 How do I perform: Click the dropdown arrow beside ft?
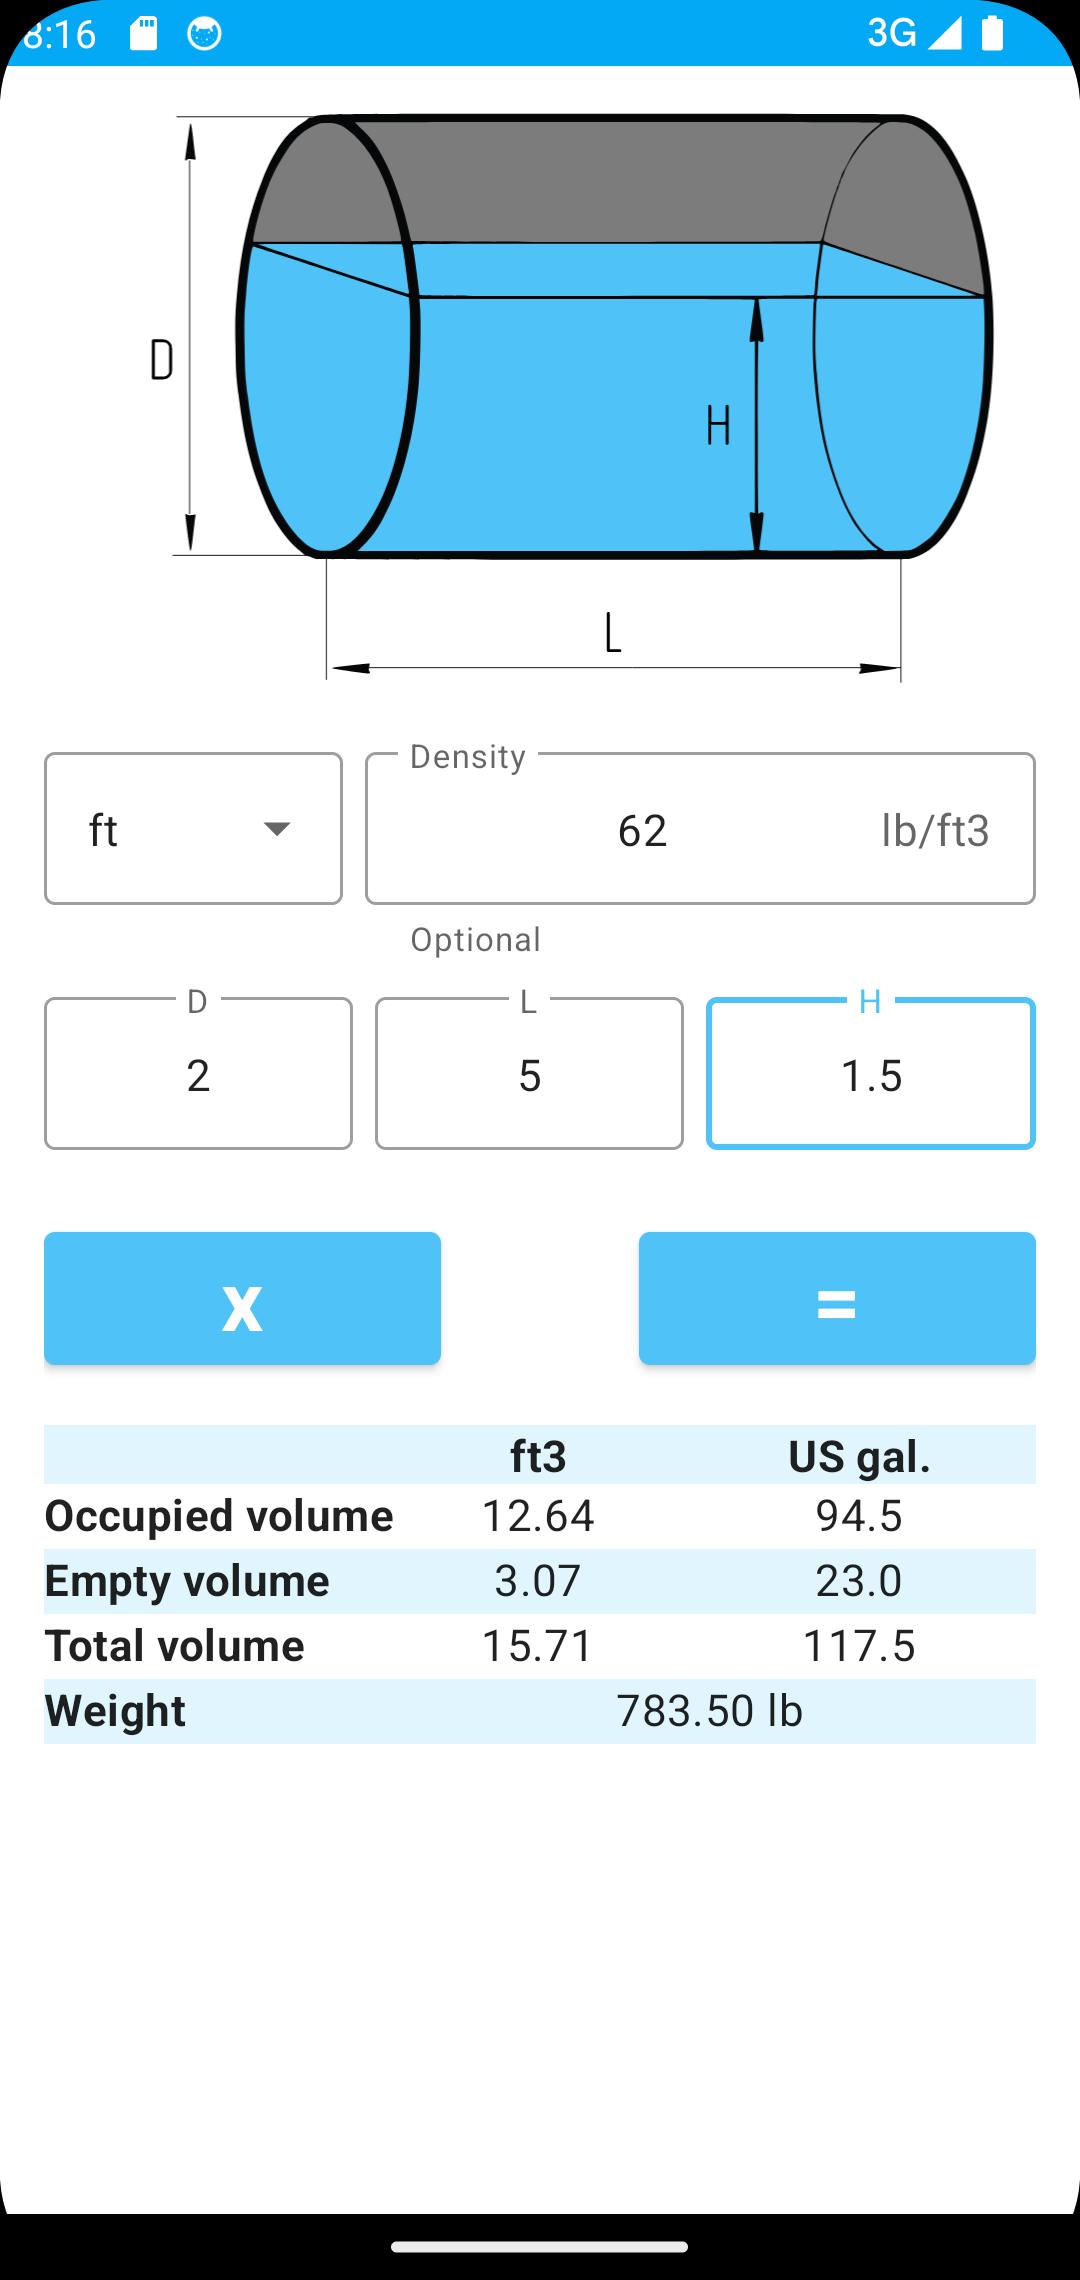pyautogui.click(x=276, y=827)
